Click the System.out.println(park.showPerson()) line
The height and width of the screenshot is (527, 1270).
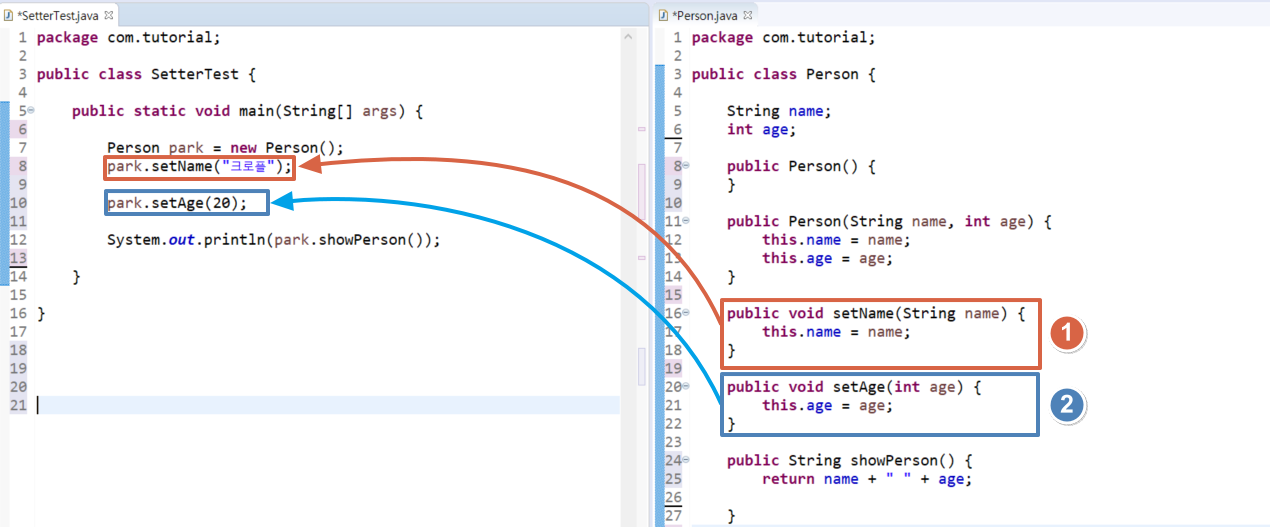pyautogui.click(x=273, y=240)
